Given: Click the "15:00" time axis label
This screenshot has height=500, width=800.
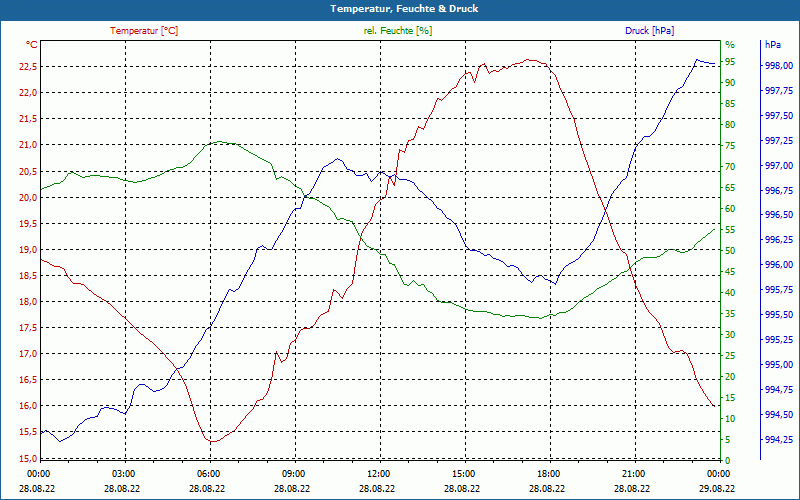Looking at the screenshot, I should (463, 474).
